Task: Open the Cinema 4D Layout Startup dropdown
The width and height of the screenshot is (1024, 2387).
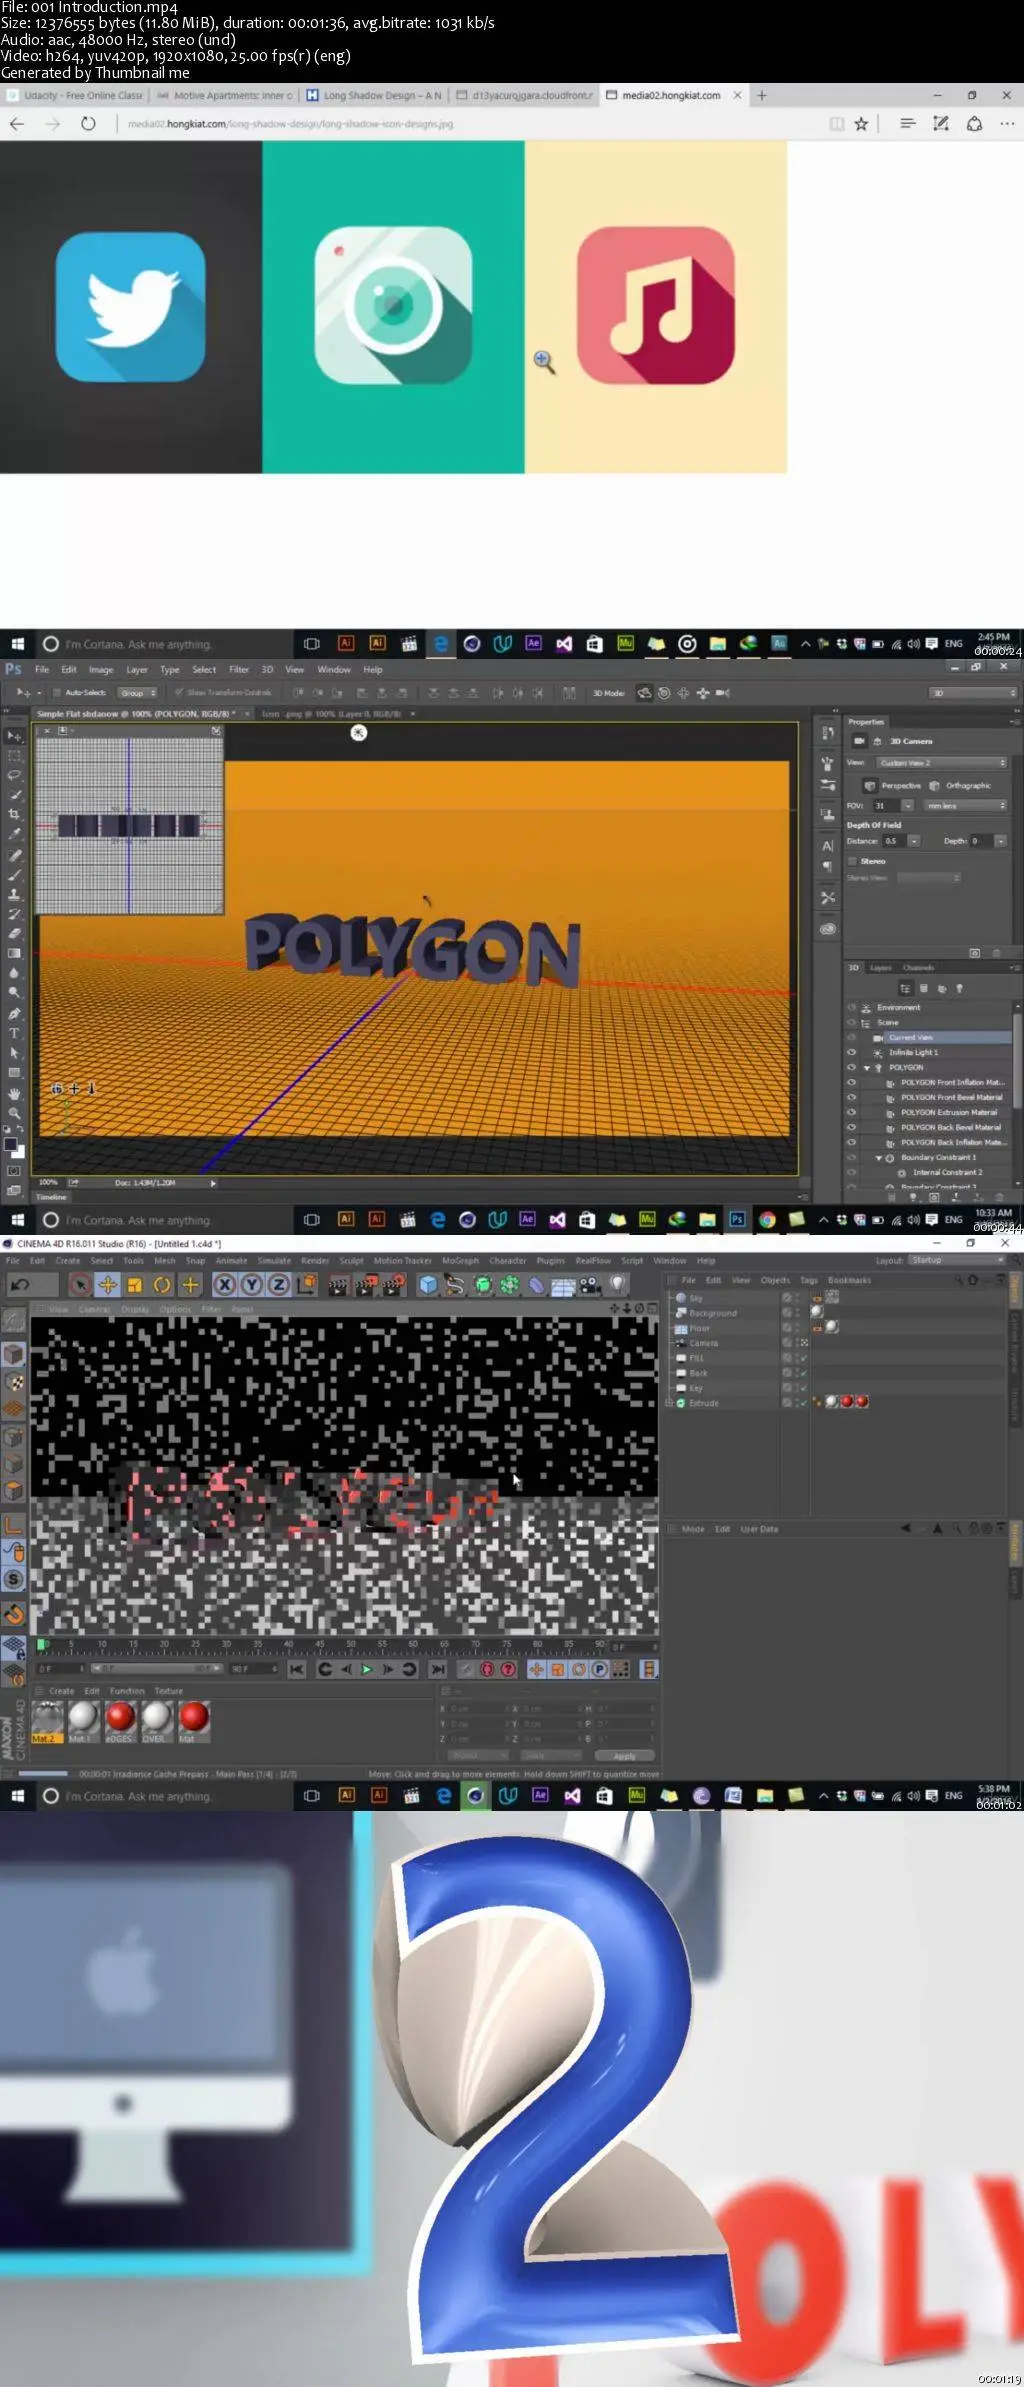Action: 956,1260
